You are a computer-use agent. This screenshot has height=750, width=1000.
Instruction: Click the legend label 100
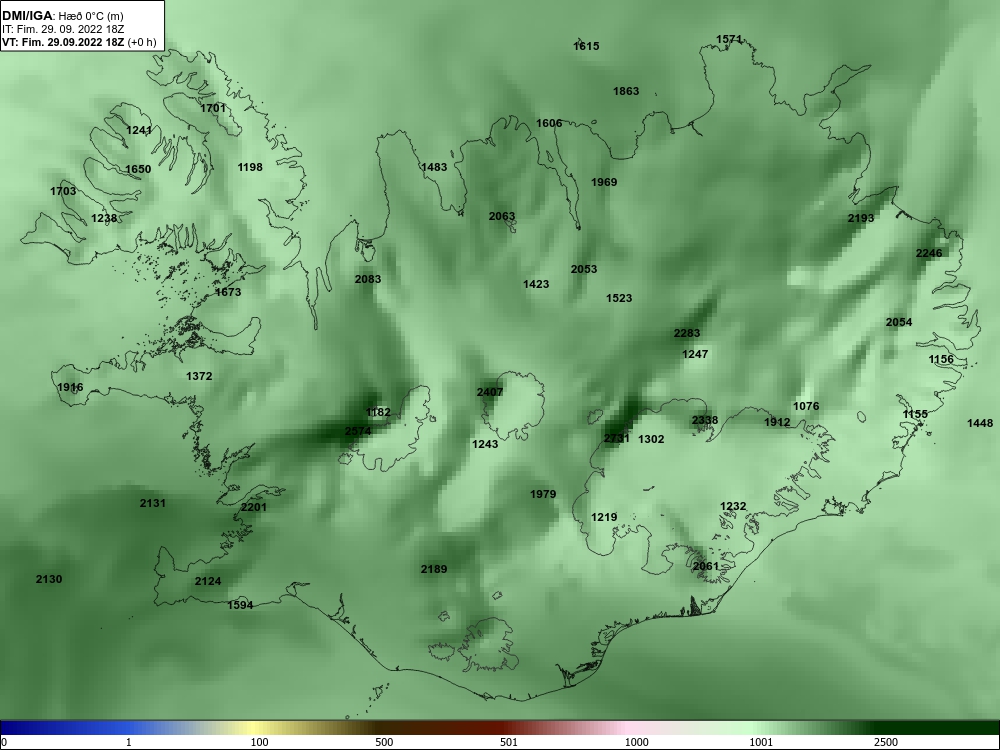(259, 742)
